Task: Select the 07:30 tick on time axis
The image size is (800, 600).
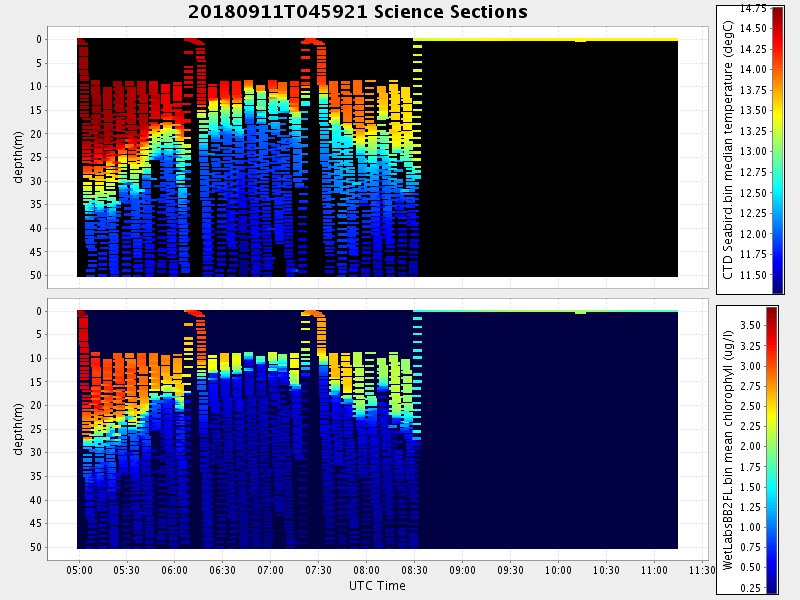Action: click(318, 570)
